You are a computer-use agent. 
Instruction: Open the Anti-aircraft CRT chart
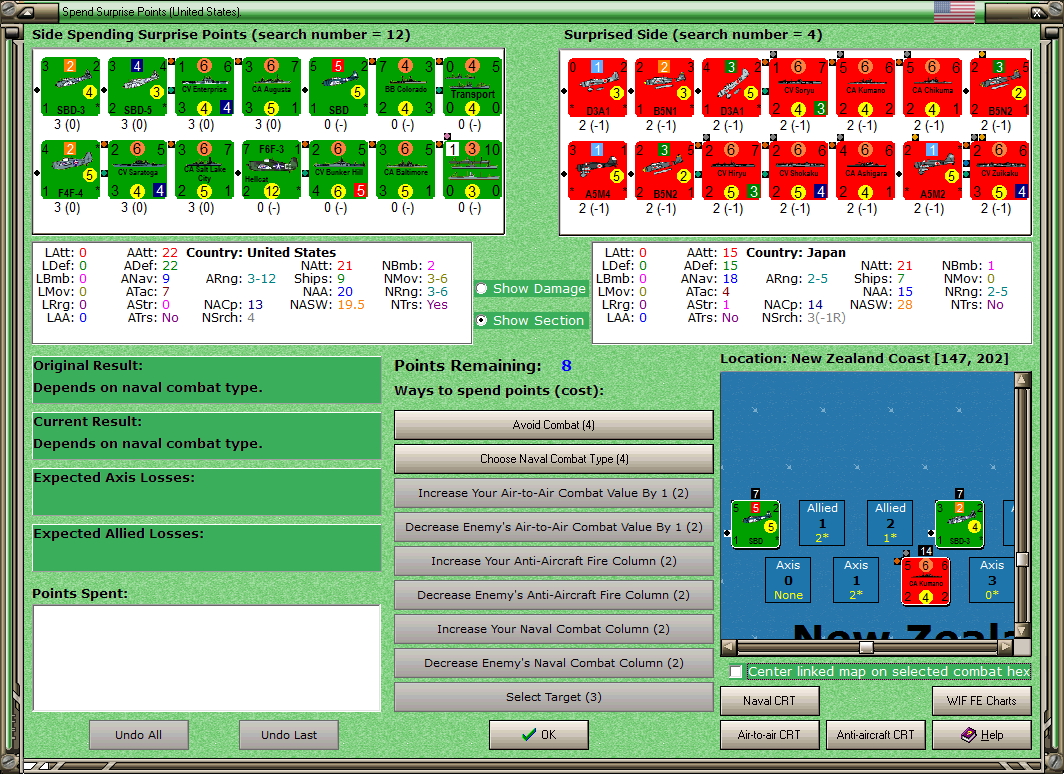coord(875,735)
